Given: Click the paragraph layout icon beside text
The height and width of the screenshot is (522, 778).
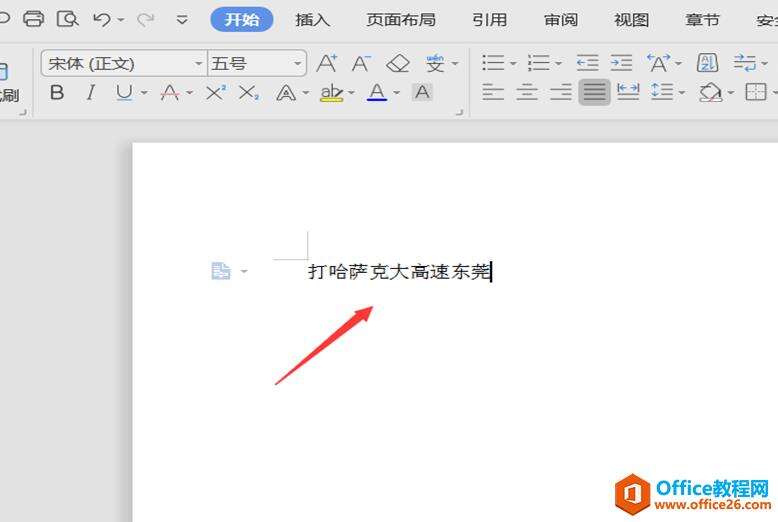Looking at the screenshot, I should point(221,271).
